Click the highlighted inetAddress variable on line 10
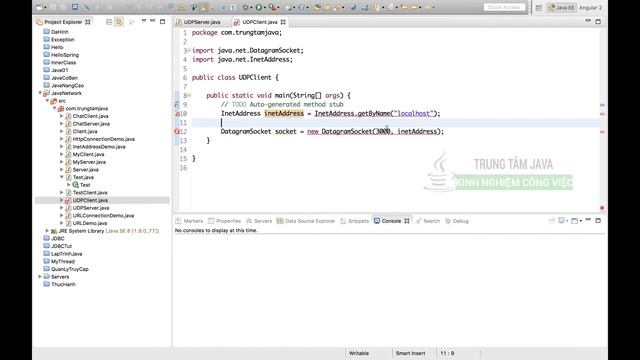 284,113
